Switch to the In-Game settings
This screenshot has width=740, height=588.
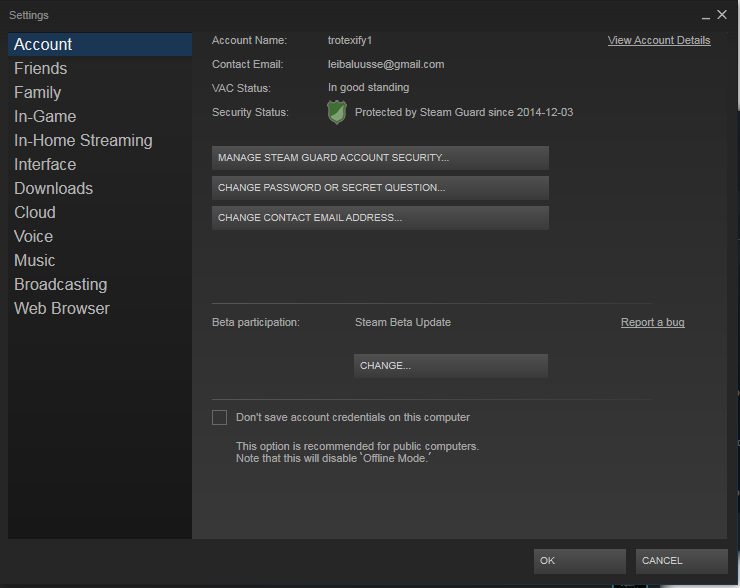tap(100, 117)
